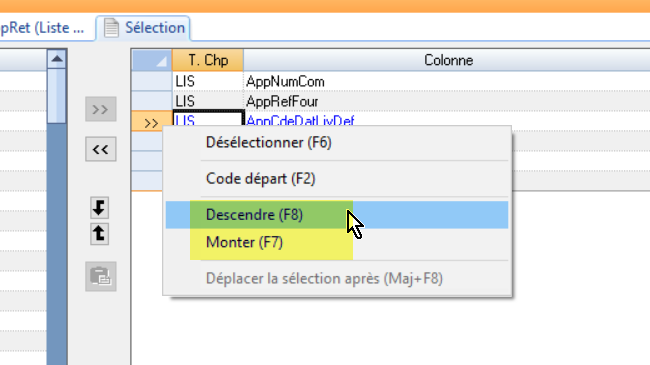
Task: Click the Sélection tab document icon
Action: (x=111, y=28)
